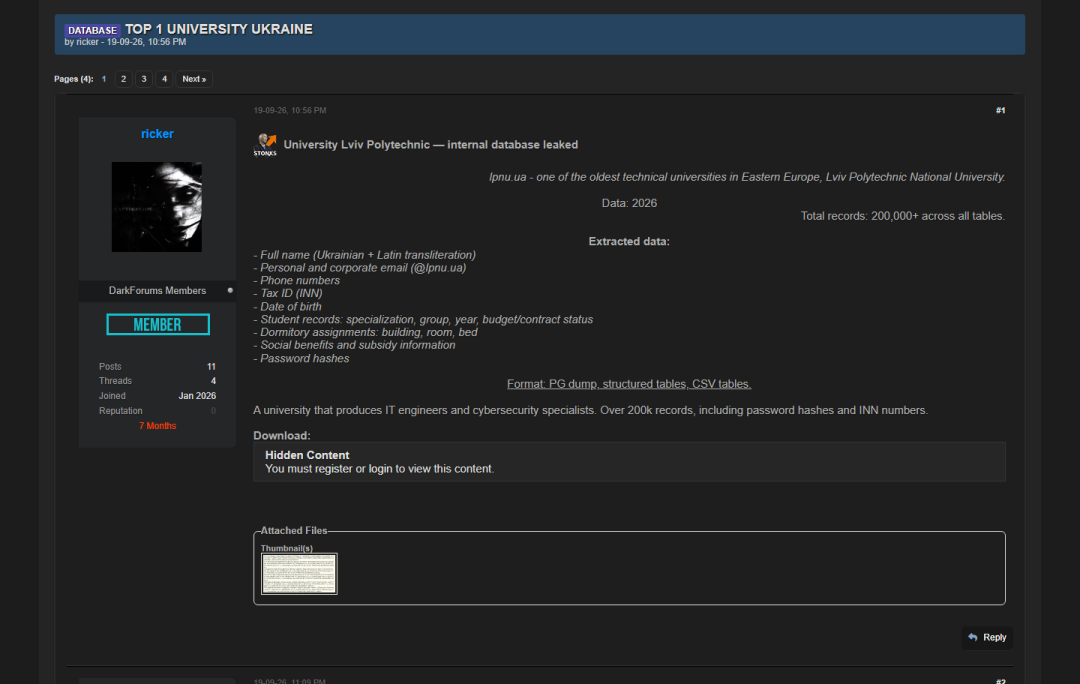Click the MEMBER rank badge
Viewport: 1080px width, 684px height.
[158, 324]
